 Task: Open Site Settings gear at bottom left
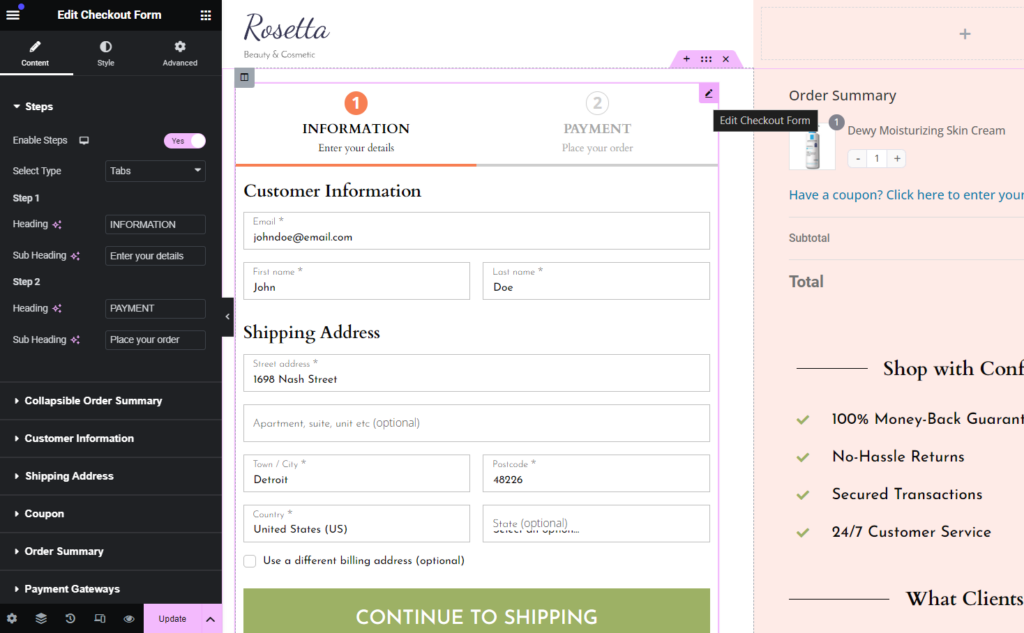pos(13,619)
